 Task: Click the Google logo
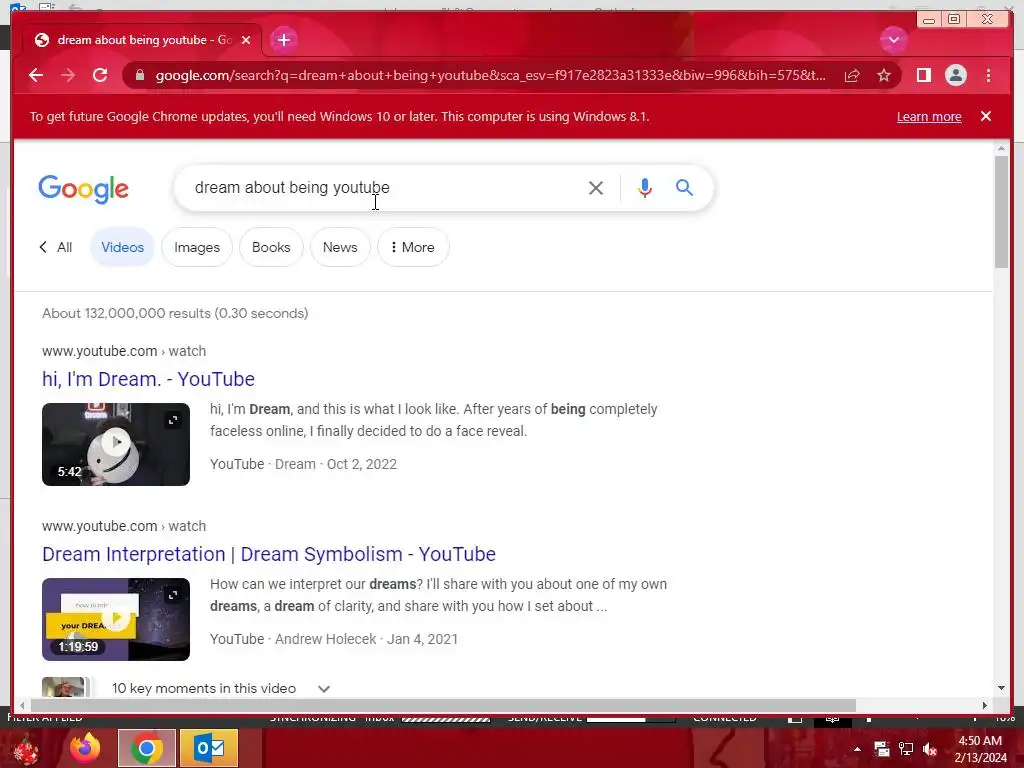pyautogui.click(x=84, y=189)
